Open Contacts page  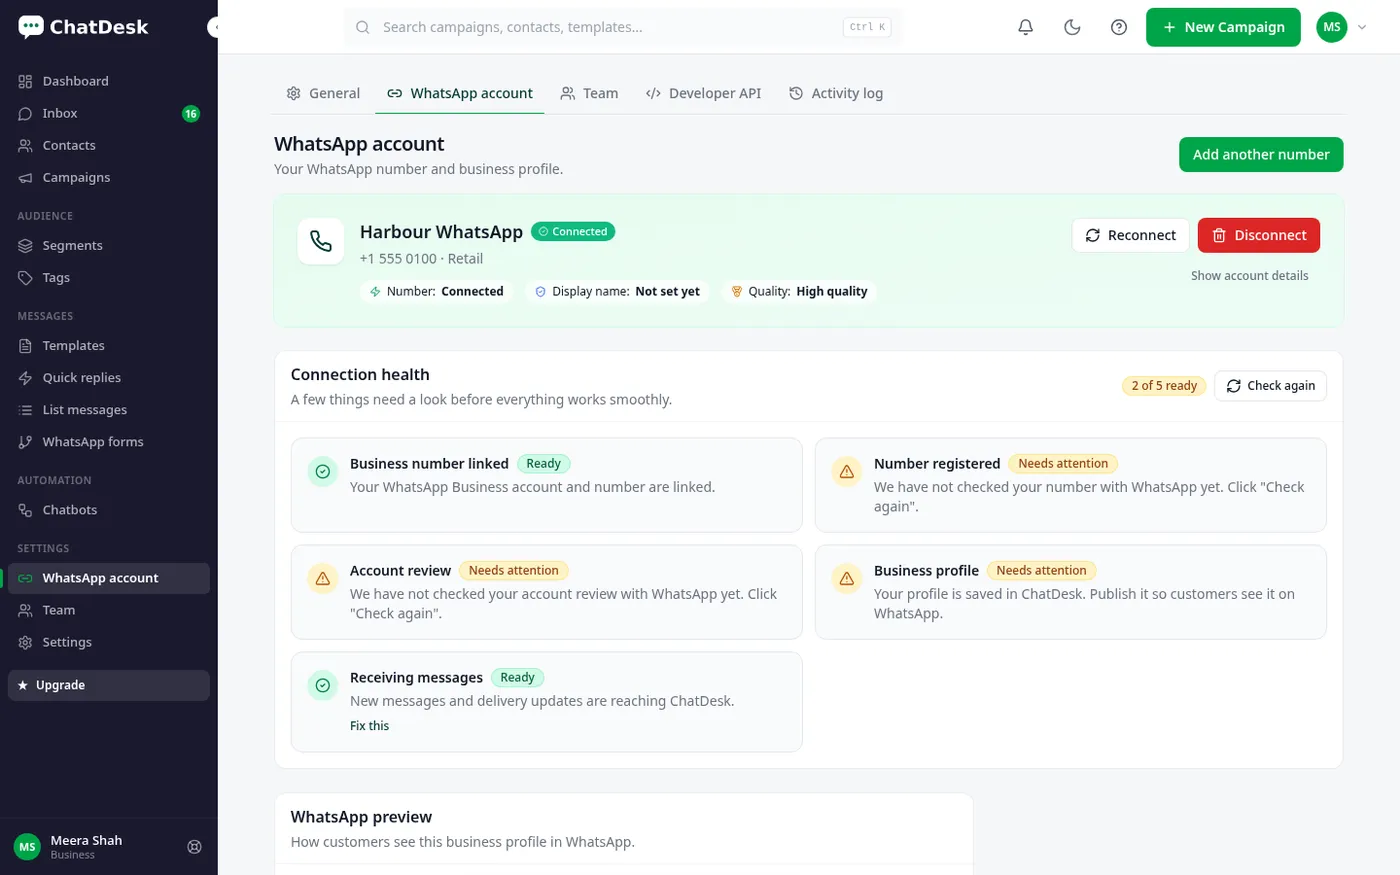(x=109, y=145)
